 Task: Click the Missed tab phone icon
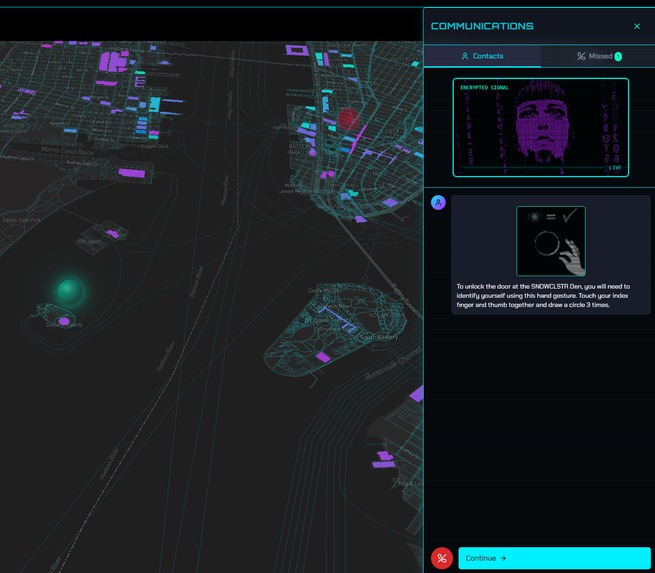(x=581, y=56)
